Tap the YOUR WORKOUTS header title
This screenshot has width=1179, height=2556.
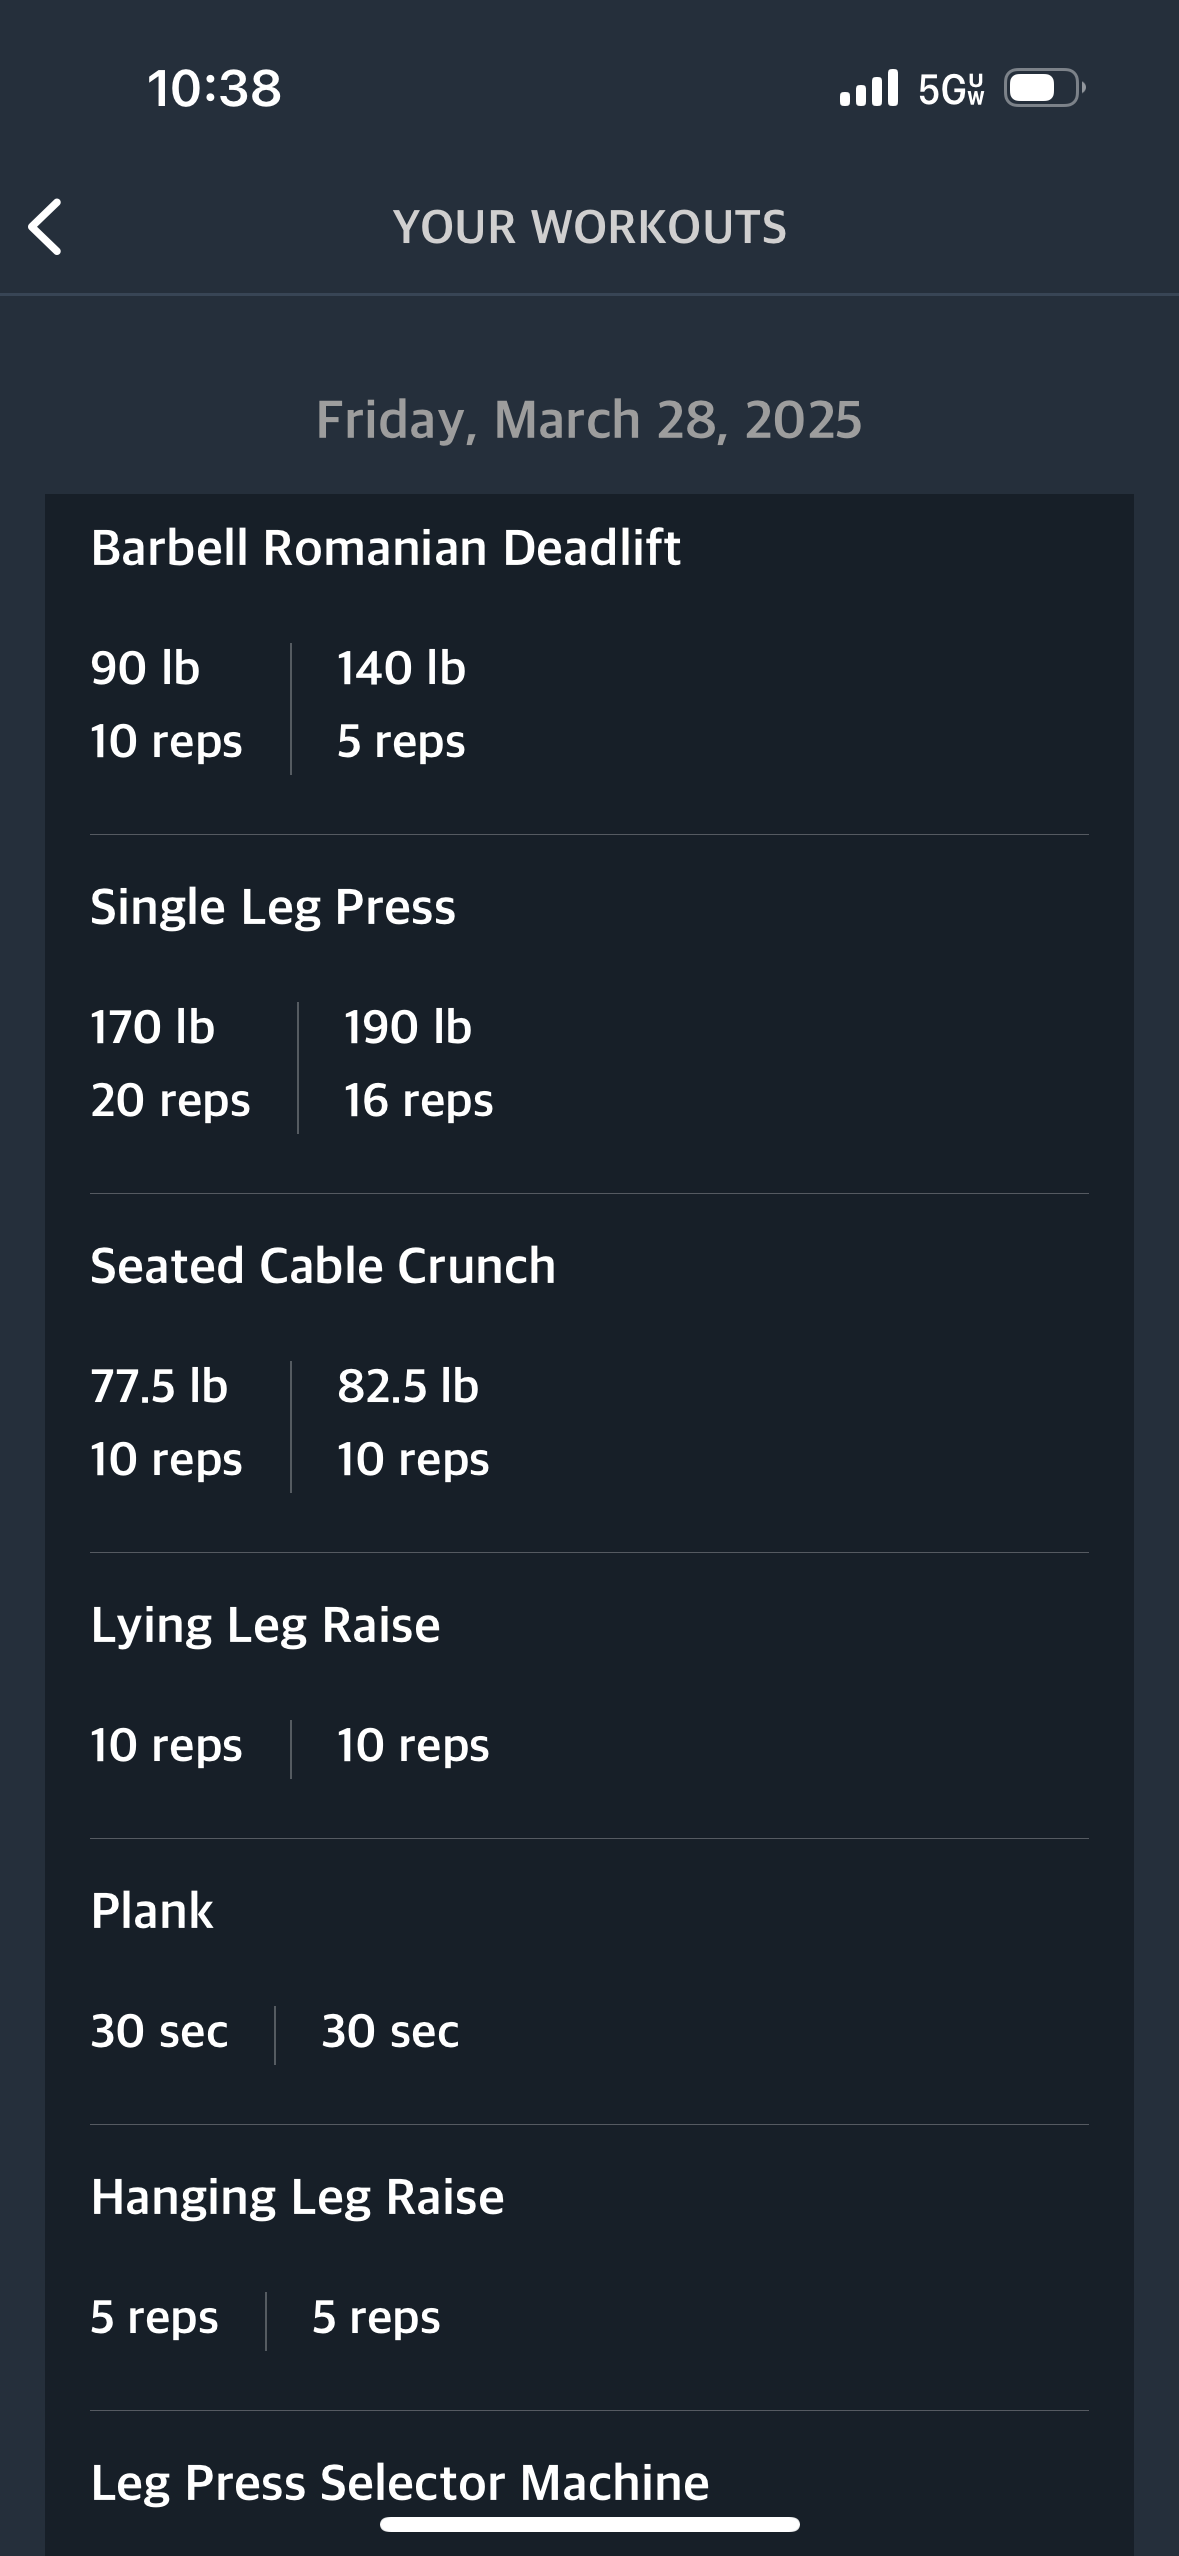[589, 227]
